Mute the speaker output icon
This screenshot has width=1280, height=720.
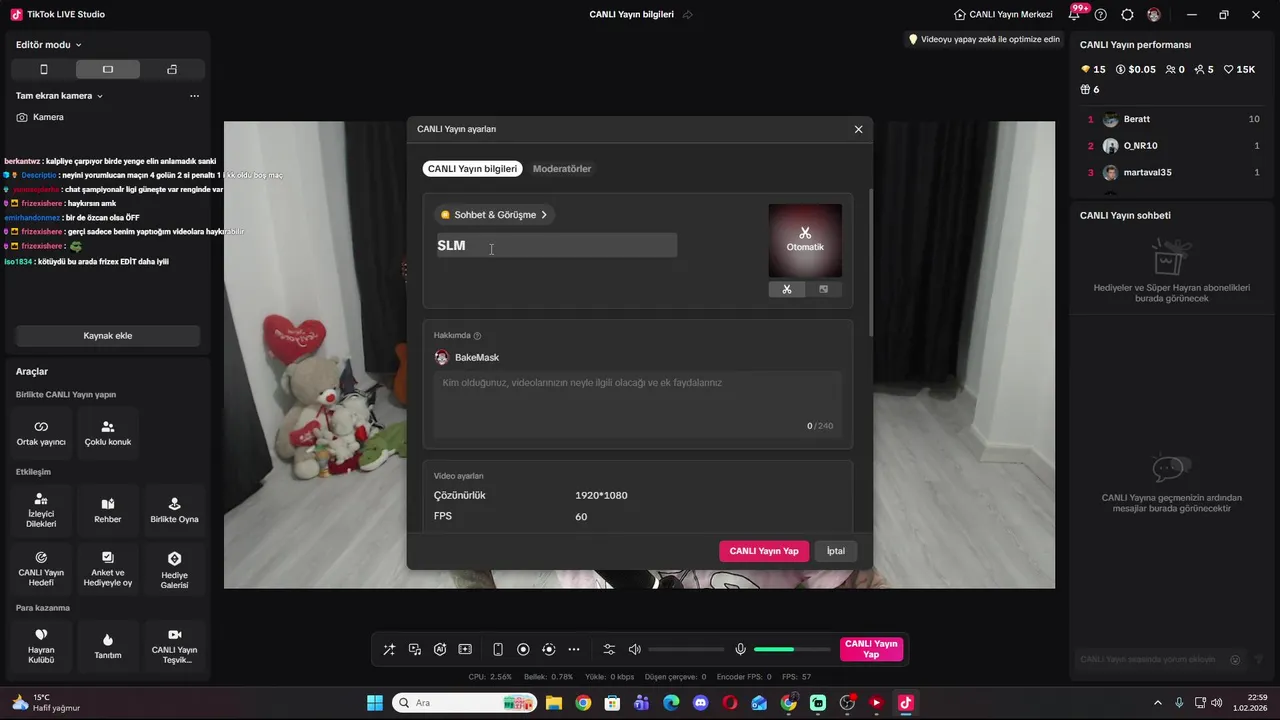point(634,649)
